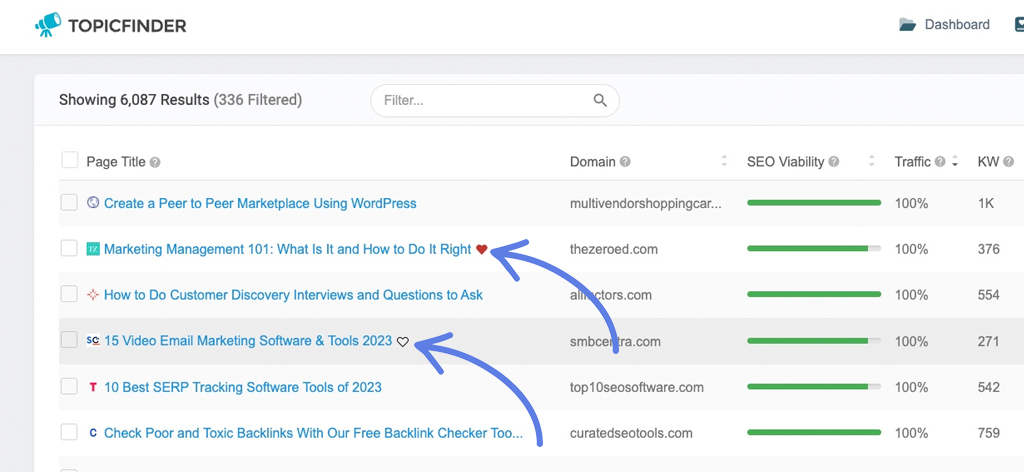Viewport: 1024px width, 472px height.
Task: Click SC favicon beside 15 Video Email Marketing
Action: tap(93, 341)
